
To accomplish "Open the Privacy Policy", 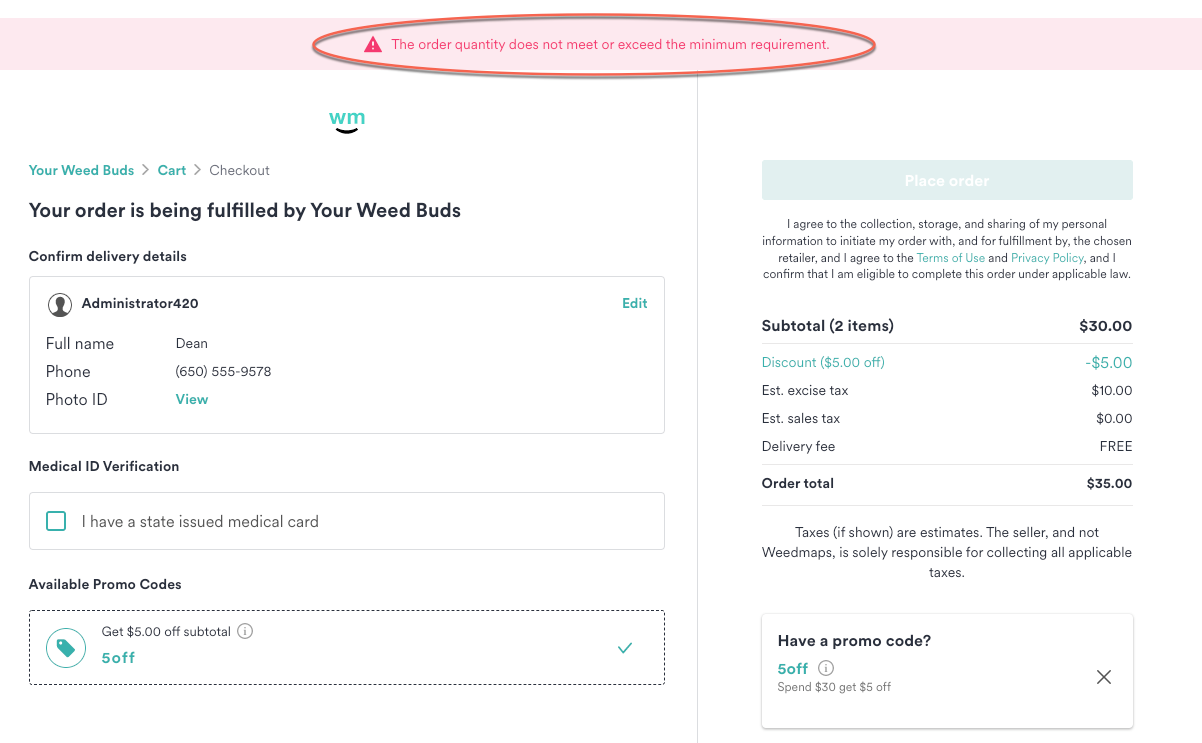I will (x=1046, y=257).
